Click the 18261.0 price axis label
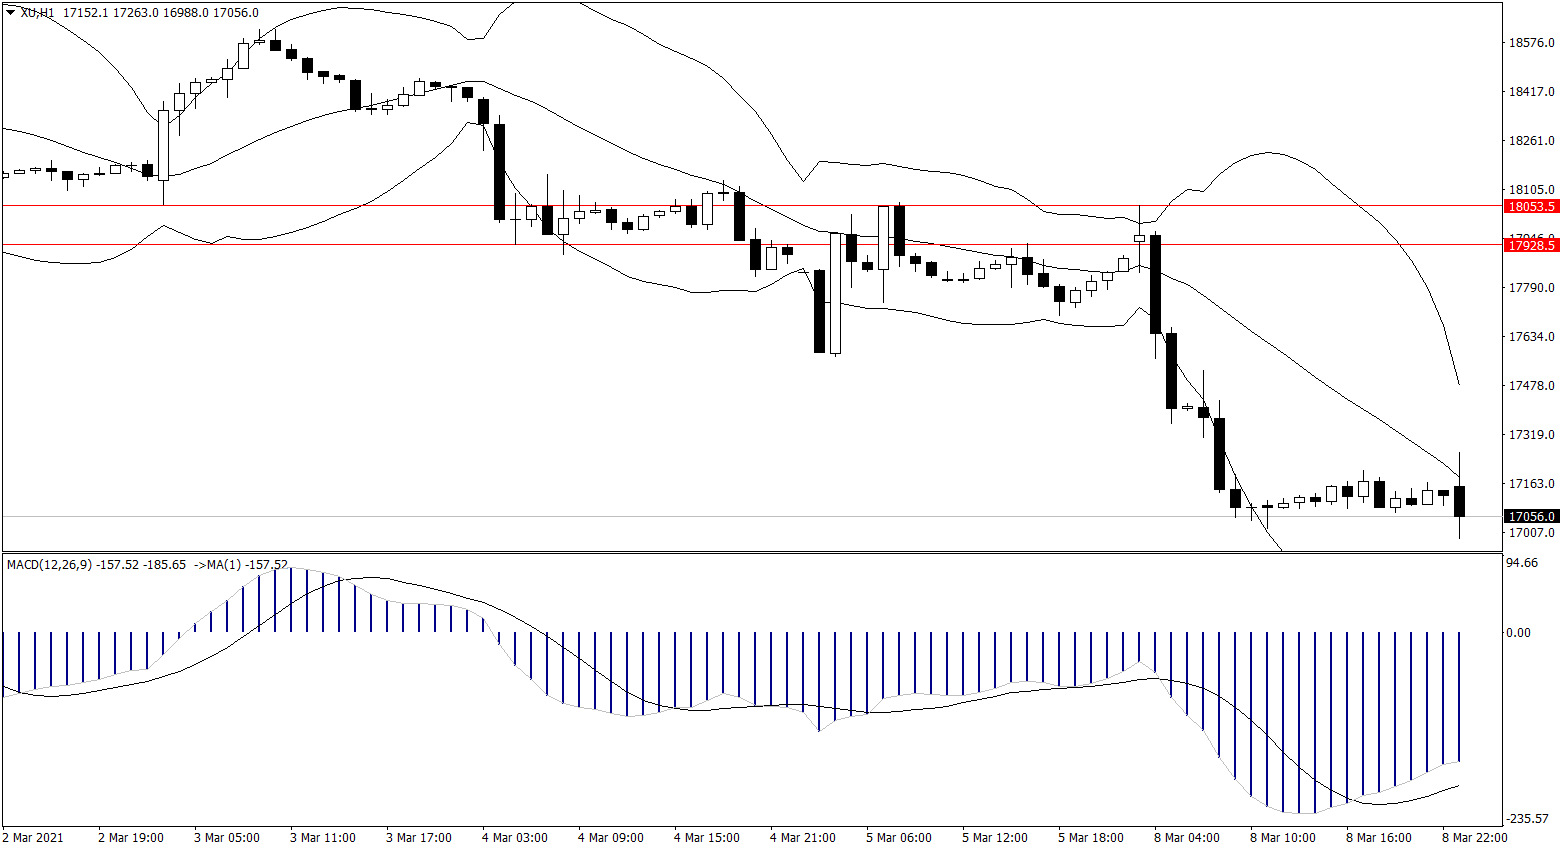This screenshot has width=1566, height=850. [1531, 141]
